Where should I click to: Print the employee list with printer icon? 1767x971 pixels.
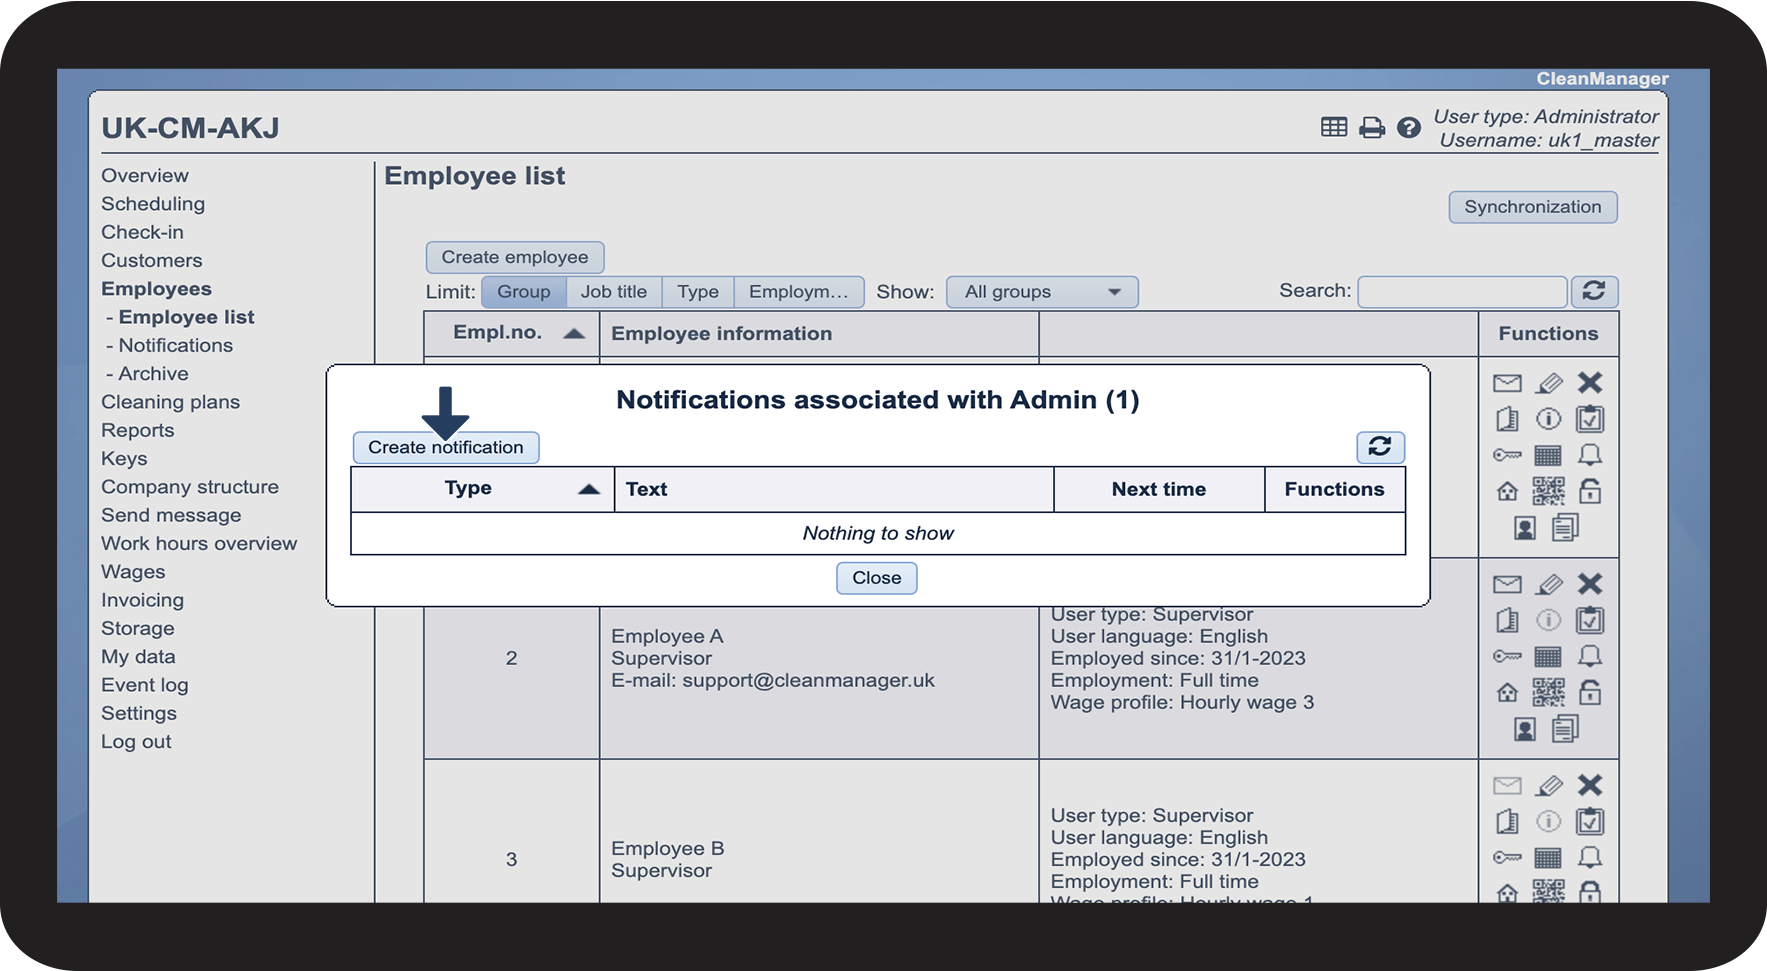tap(1372, 127)
